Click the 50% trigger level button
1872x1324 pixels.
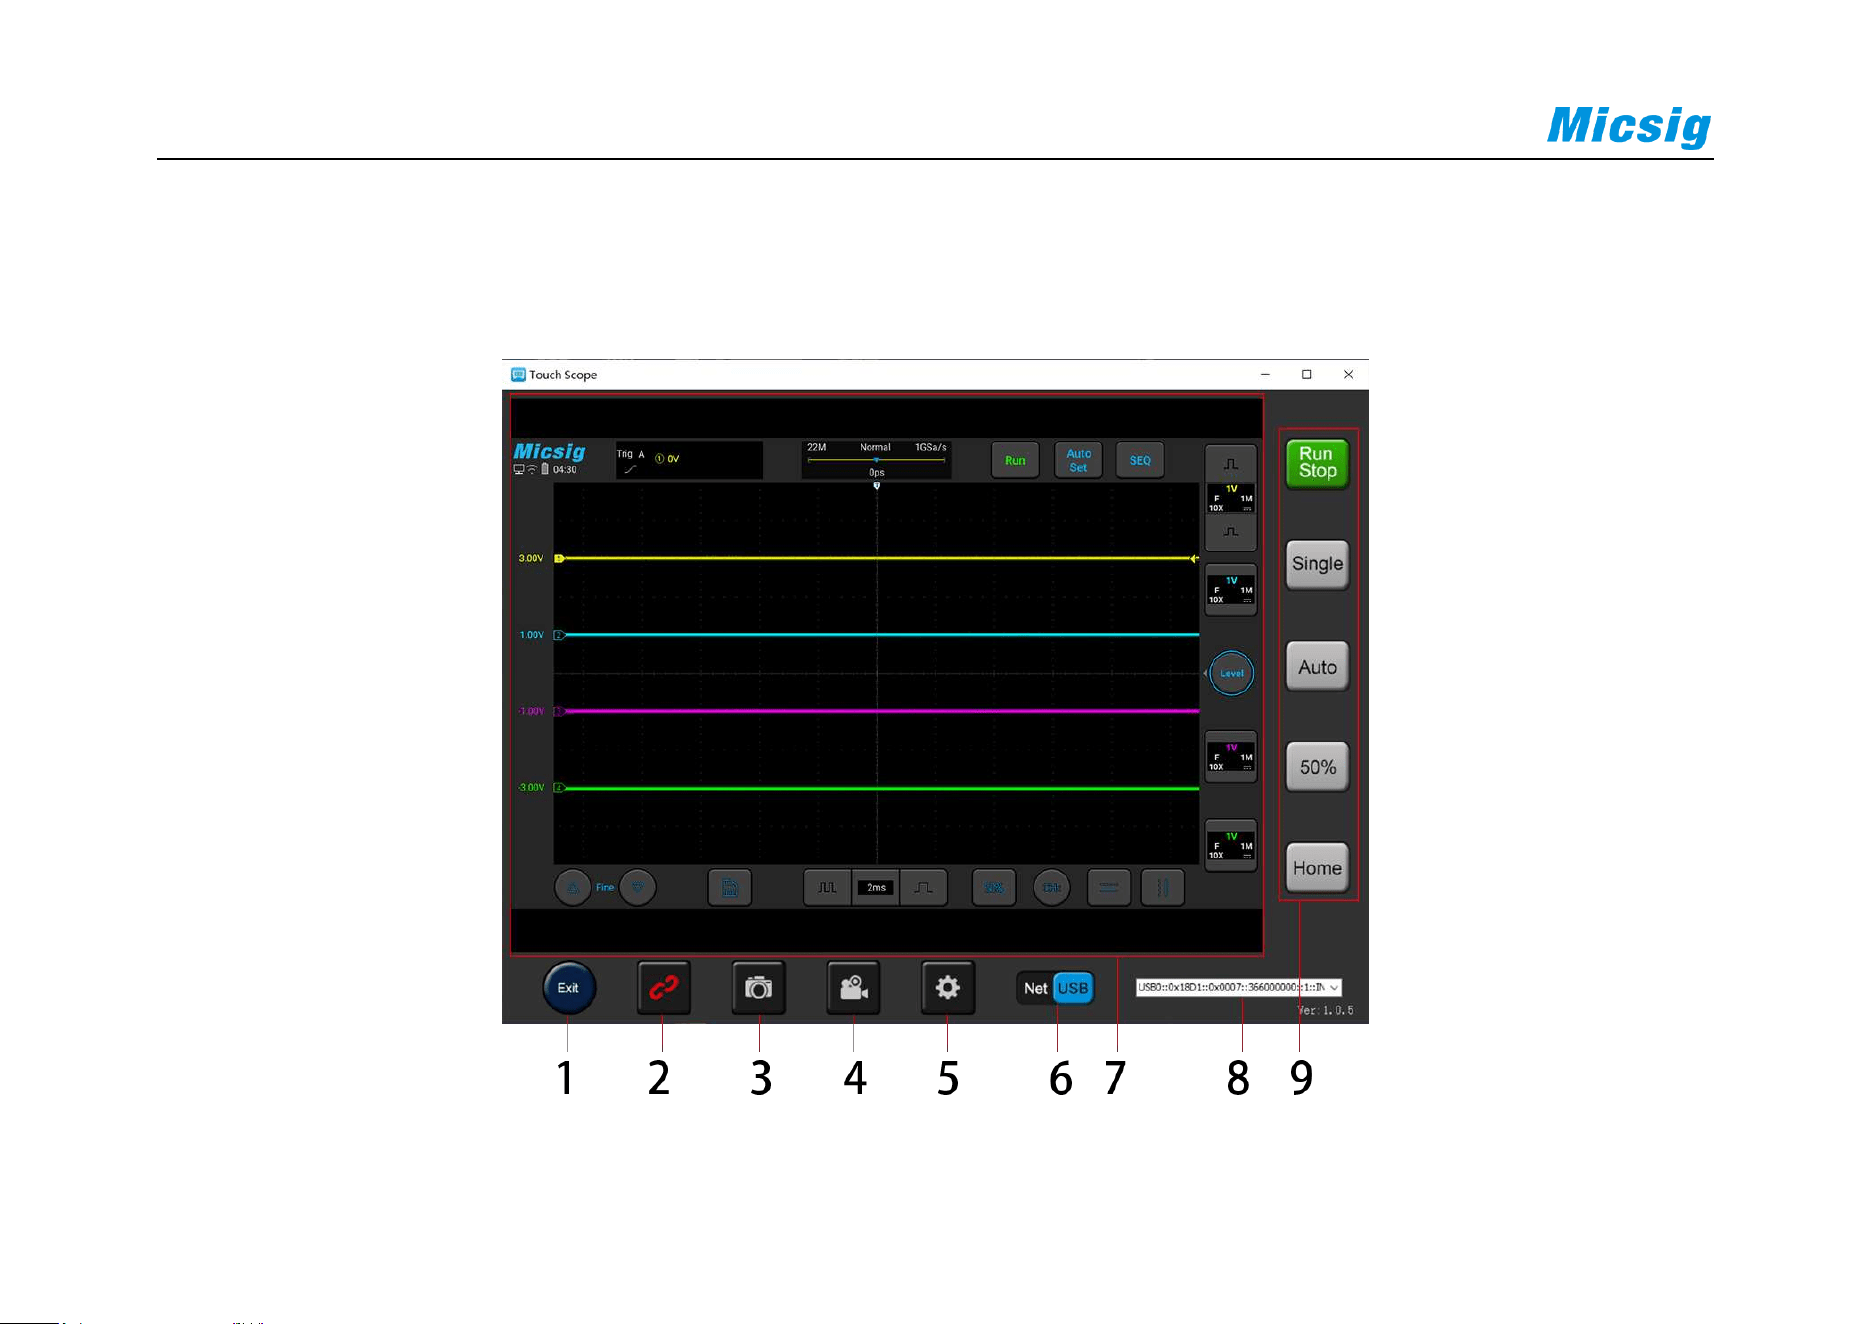pyautogui.click(x=1317, y=767)
